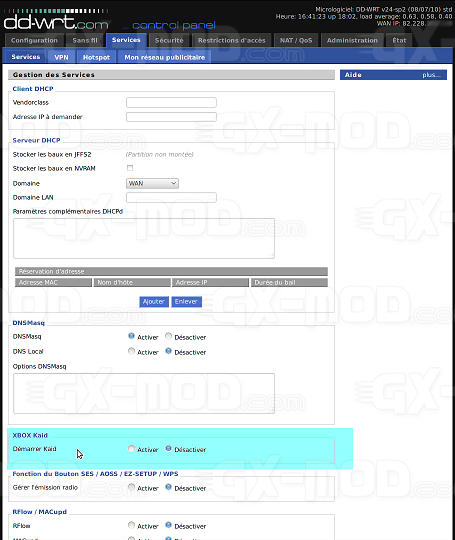Viewport: 455px width, 540px height.
Task: Select Désactiver for DNSMasq
Action: point(168,336)
